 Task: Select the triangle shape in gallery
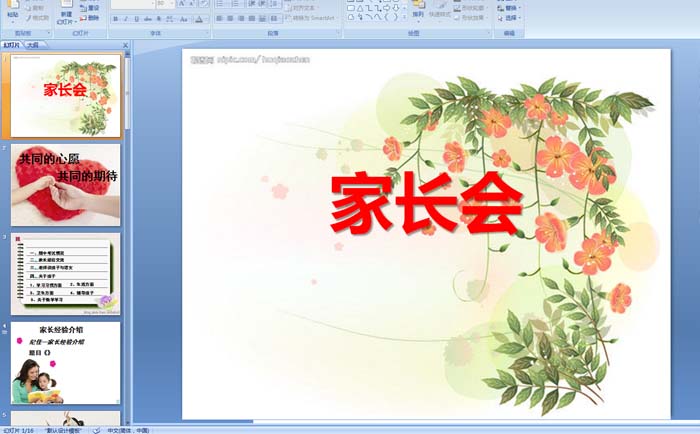(x=360, y=8)
